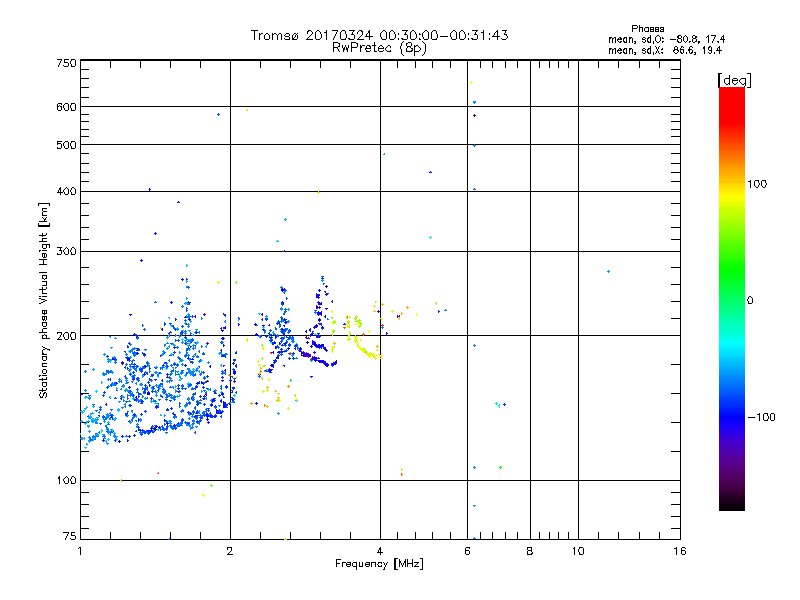Click the x-axis tick label '16'

(x=680, y=551)
